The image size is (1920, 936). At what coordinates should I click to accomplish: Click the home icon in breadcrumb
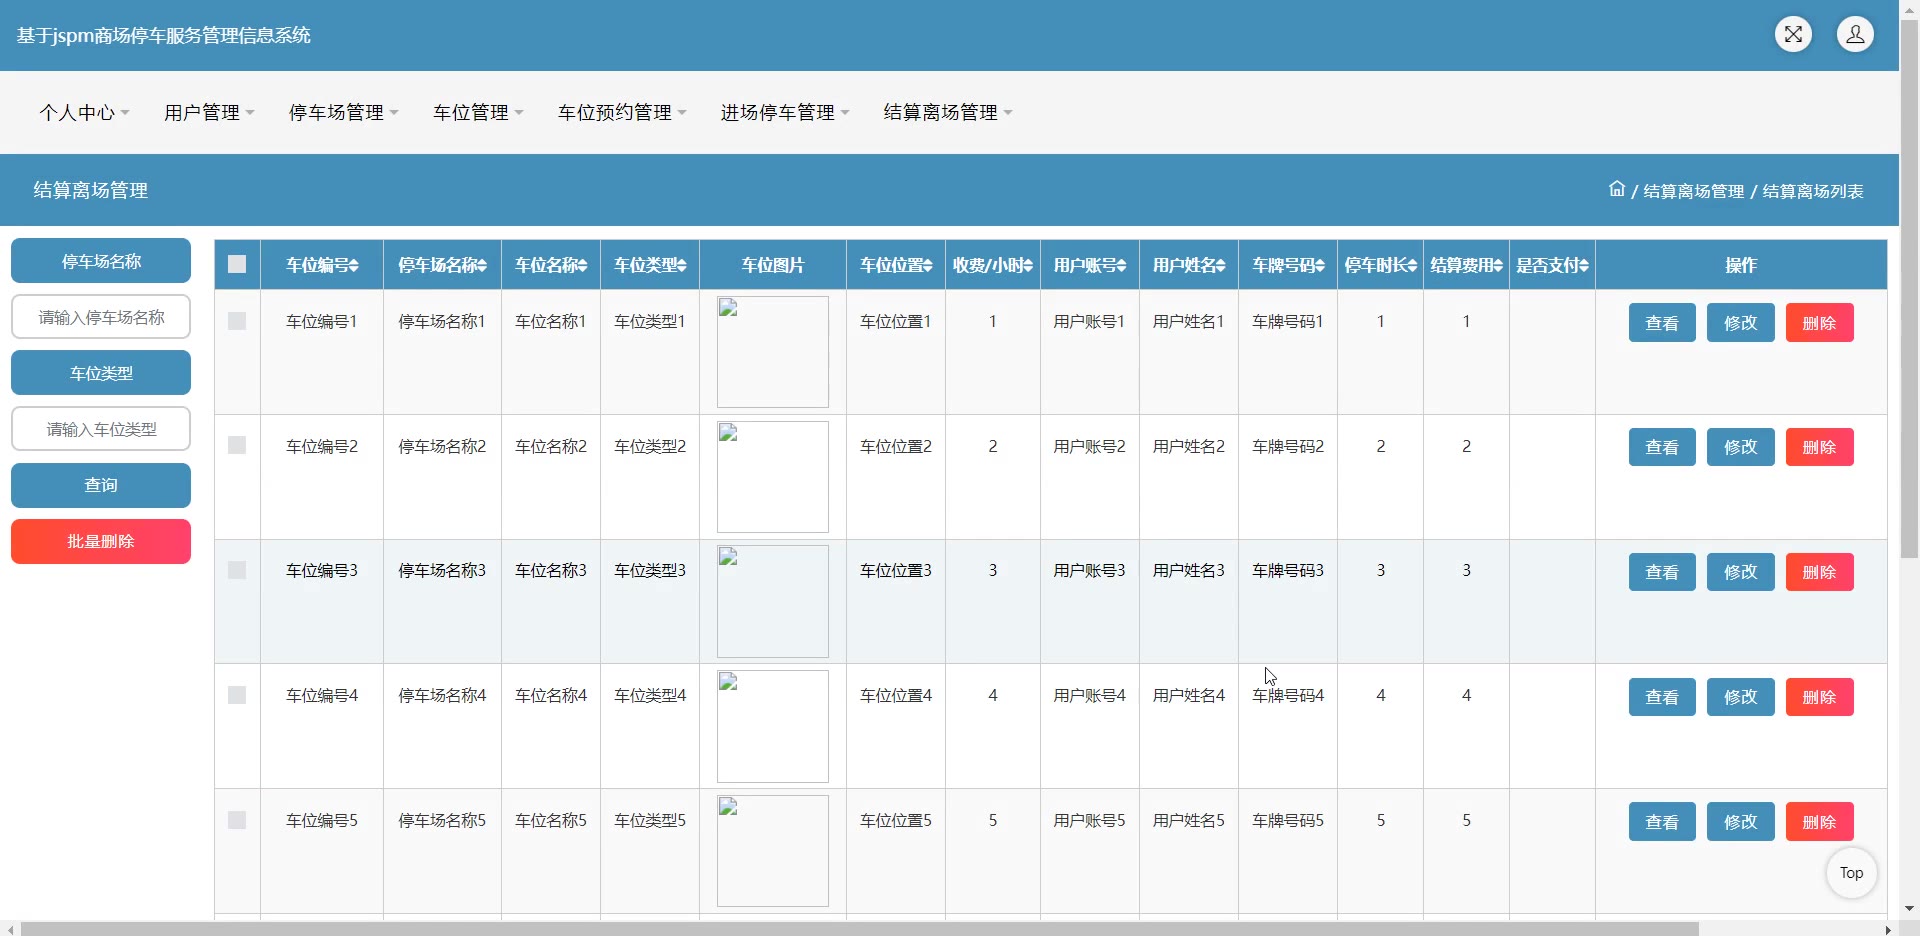(1616, 189)
